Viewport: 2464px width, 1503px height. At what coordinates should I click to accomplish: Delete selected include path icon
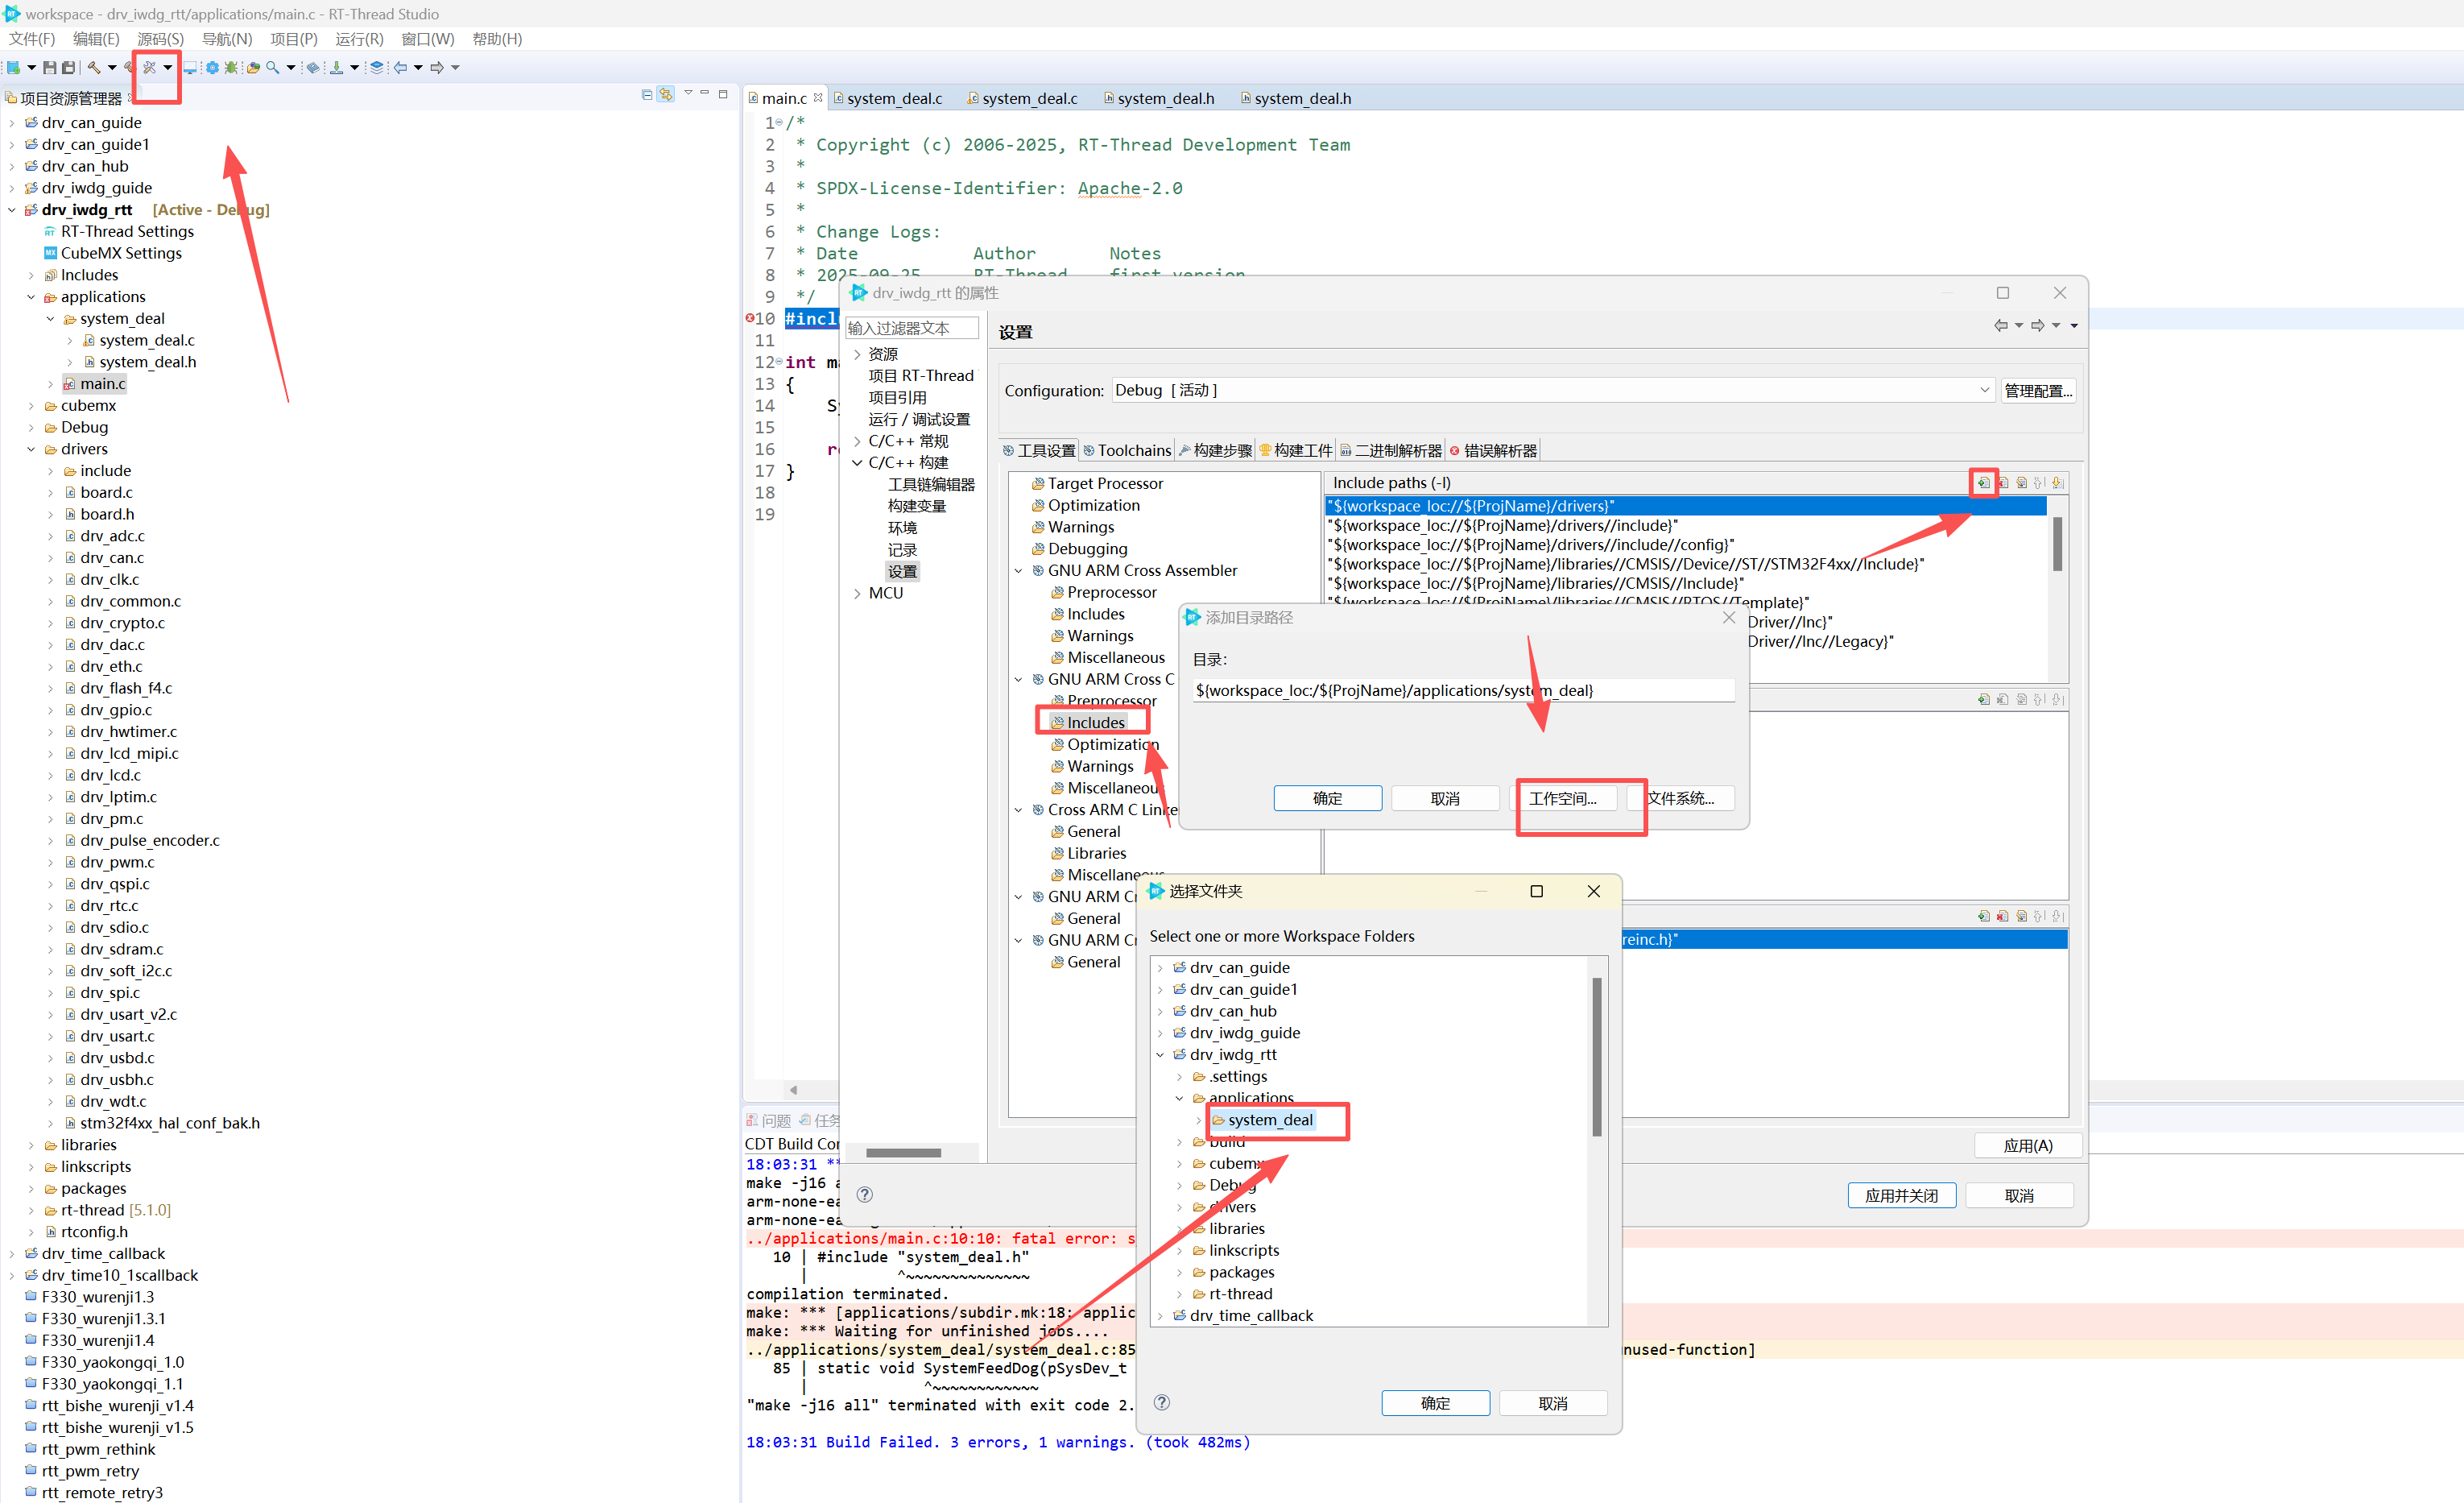point(2003,483)
